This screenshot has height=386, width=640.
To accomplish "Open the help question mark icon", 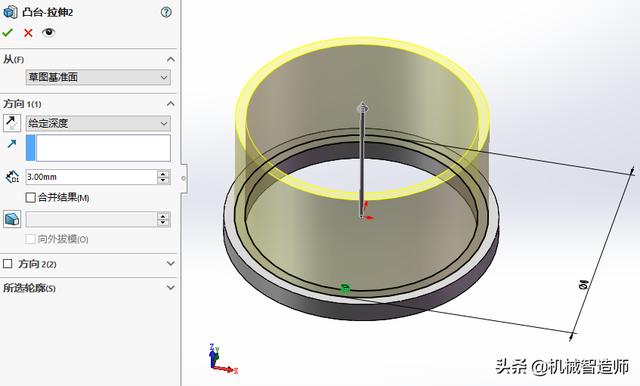I will [166, 12].
